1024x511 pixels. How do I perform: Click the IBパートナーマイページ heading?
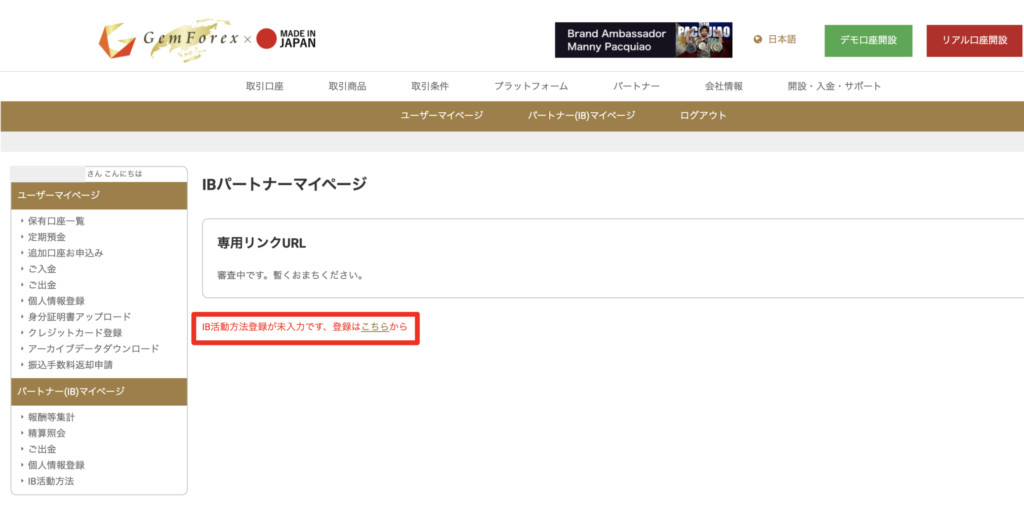284,184
